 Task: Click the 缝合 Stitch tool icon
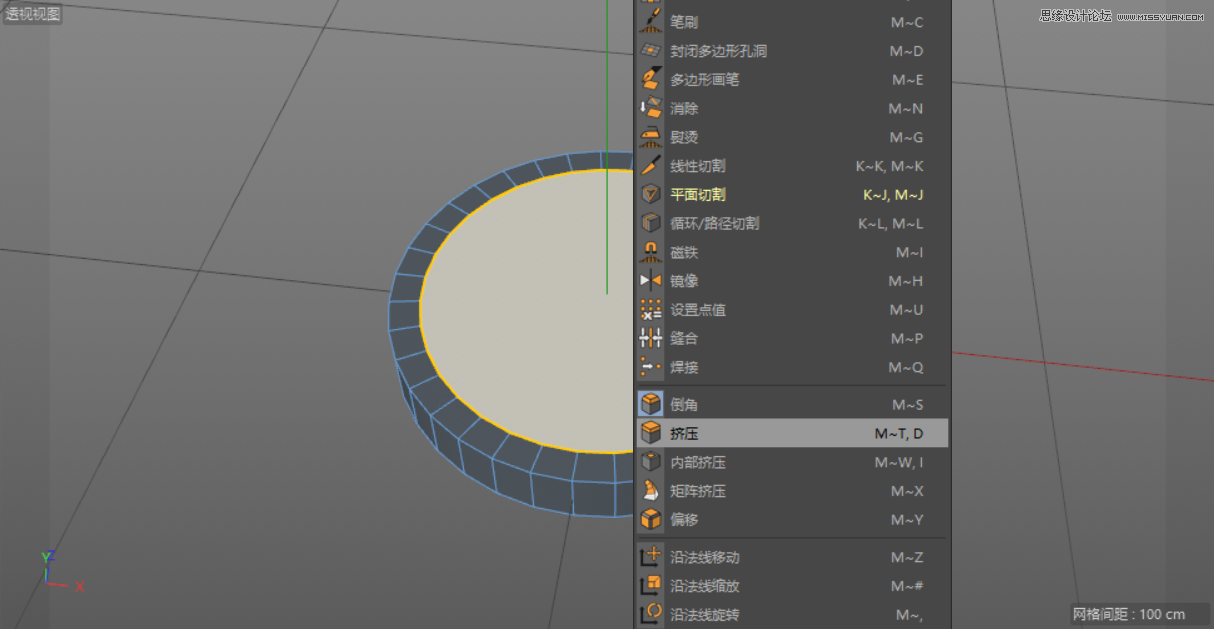(651, 338)
